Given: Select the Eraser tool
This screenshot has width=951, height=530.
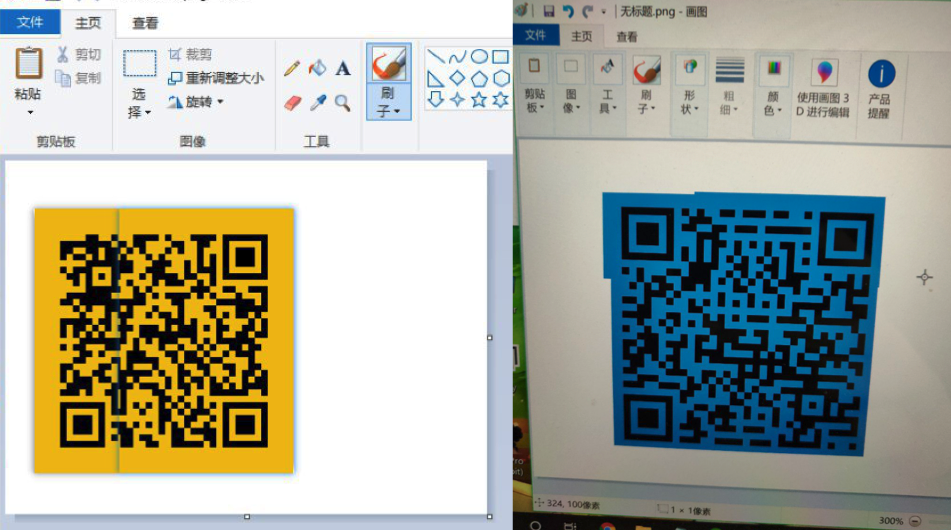Looking at the screenshot, I should [x=292, y=103].
